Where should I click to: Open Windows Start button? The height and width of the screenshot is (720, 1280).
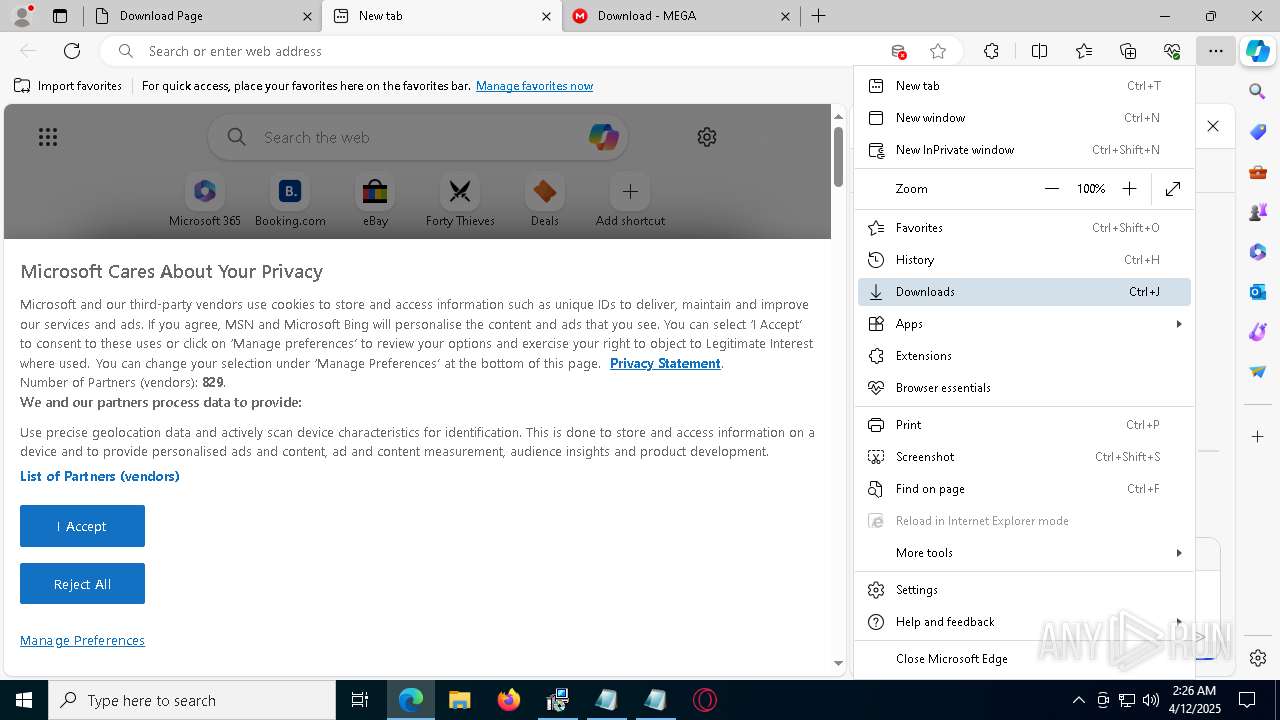pos(24,700)
